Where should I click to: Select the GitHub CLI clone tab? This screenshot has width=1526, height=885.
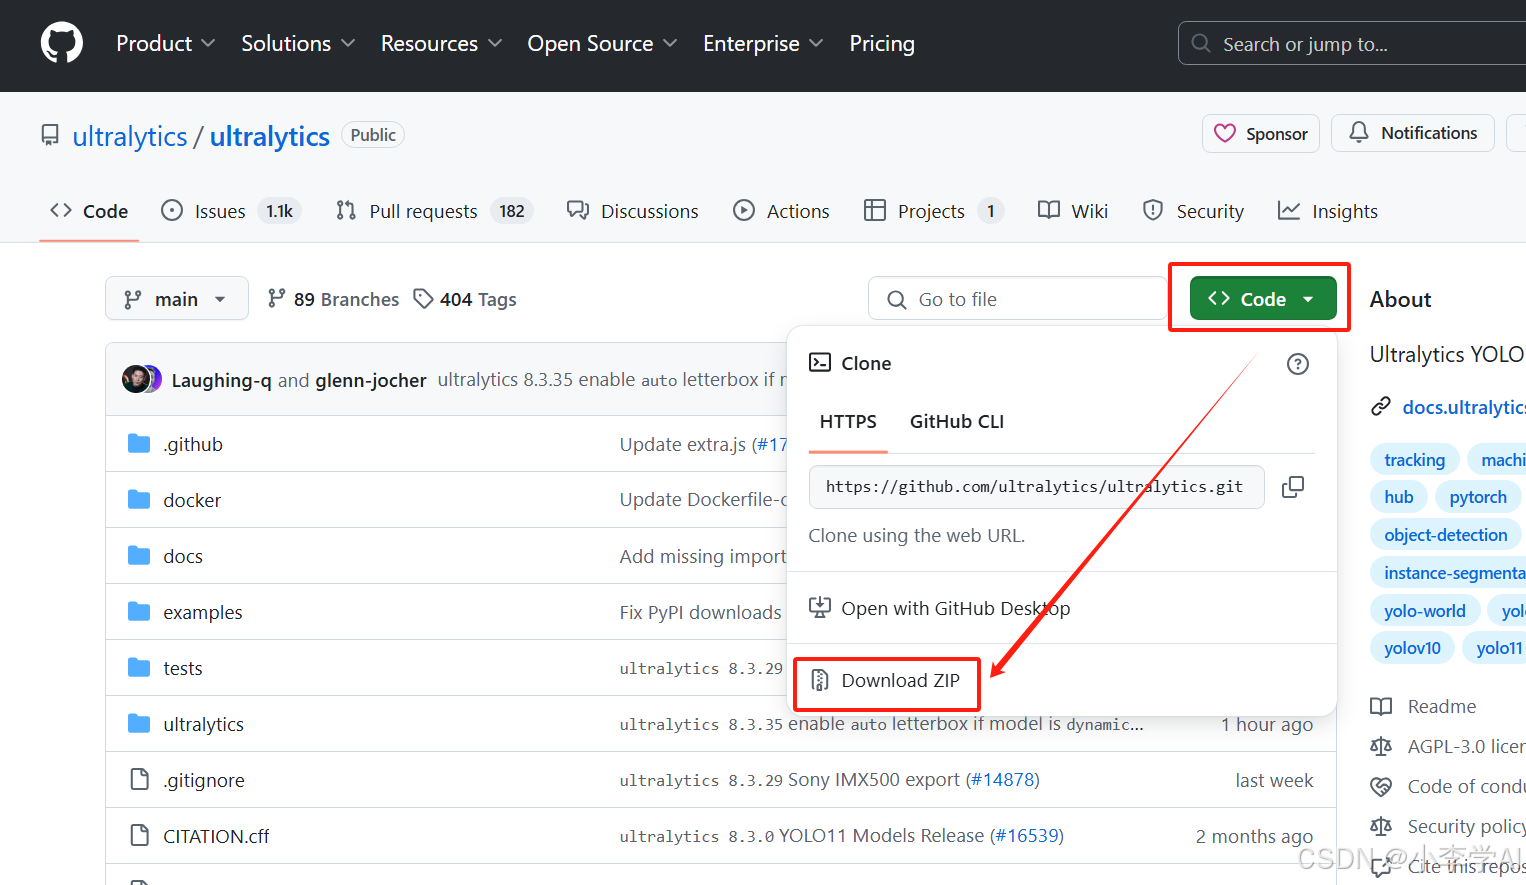(957, 422)
